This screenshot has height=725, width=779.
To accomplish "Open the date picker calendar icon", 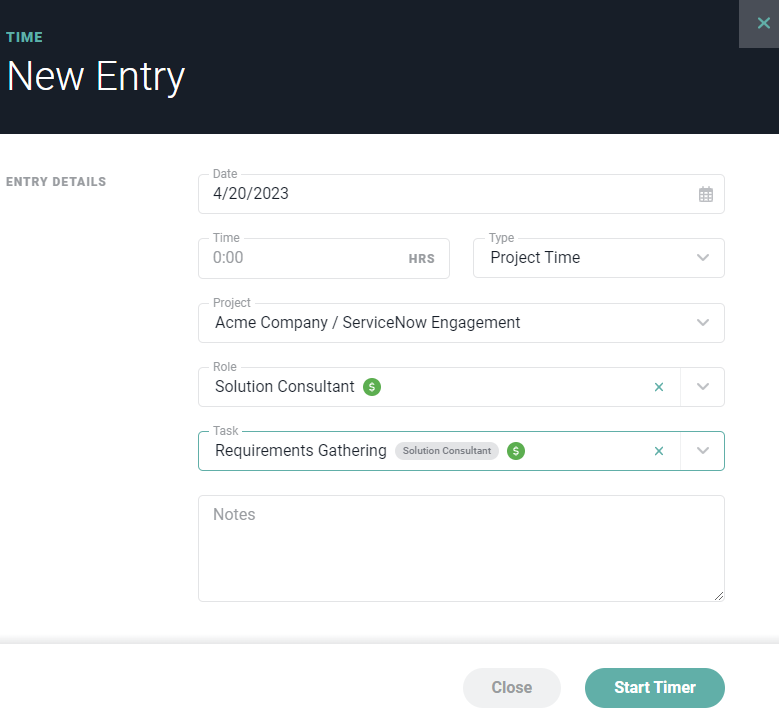I will click(x=705, y=194).
